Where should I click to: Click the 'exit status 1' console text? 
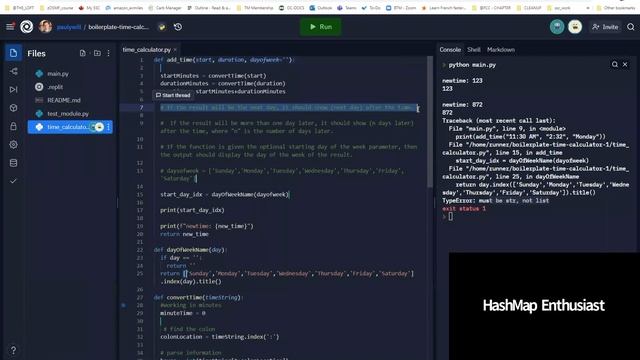[464, 209]
